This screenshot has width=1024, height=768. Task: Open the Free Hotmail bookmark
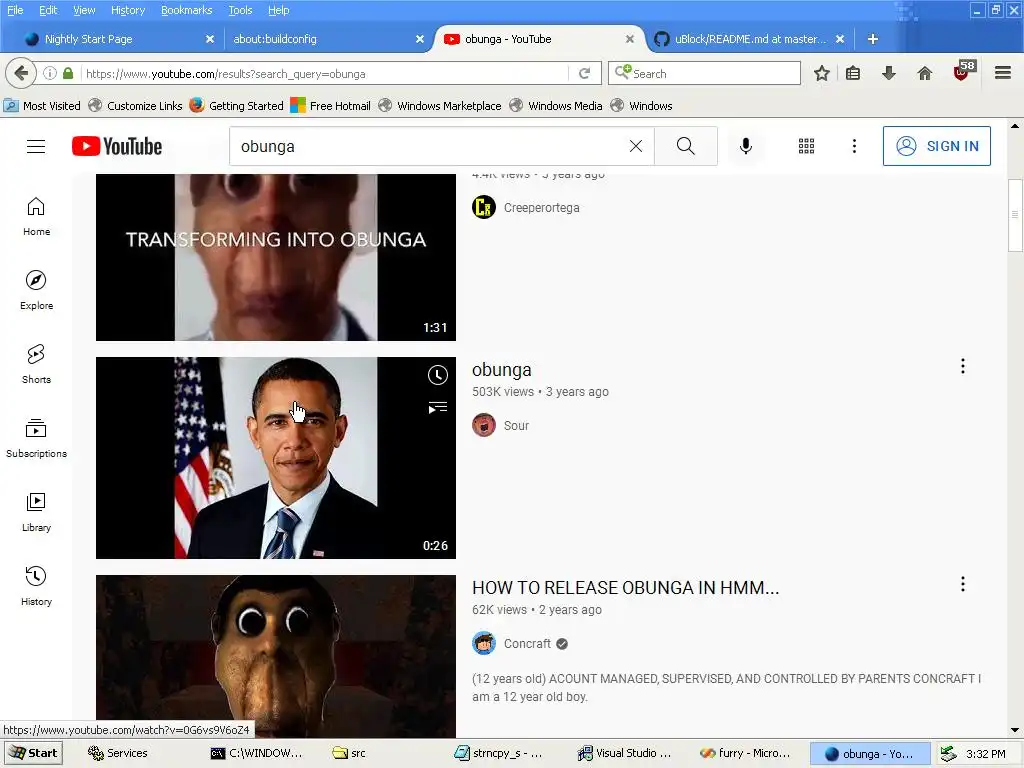(x=330, y=106)
